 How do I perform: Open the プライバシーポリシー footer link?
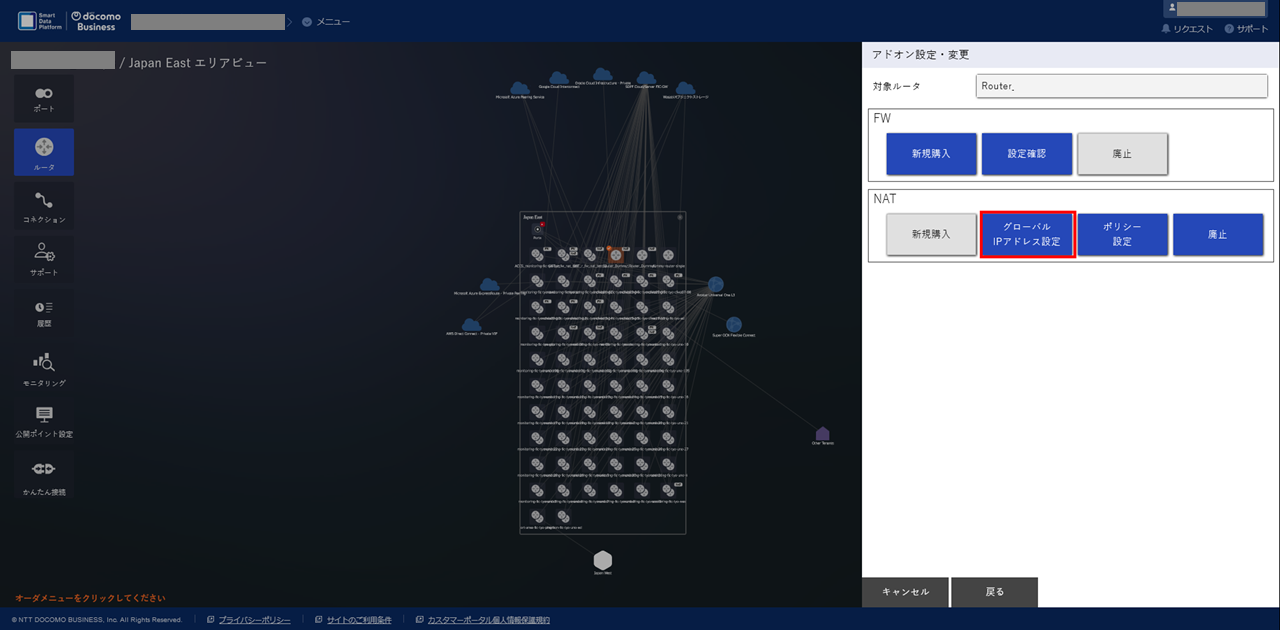pyautogui.click(x=254, y=620)
